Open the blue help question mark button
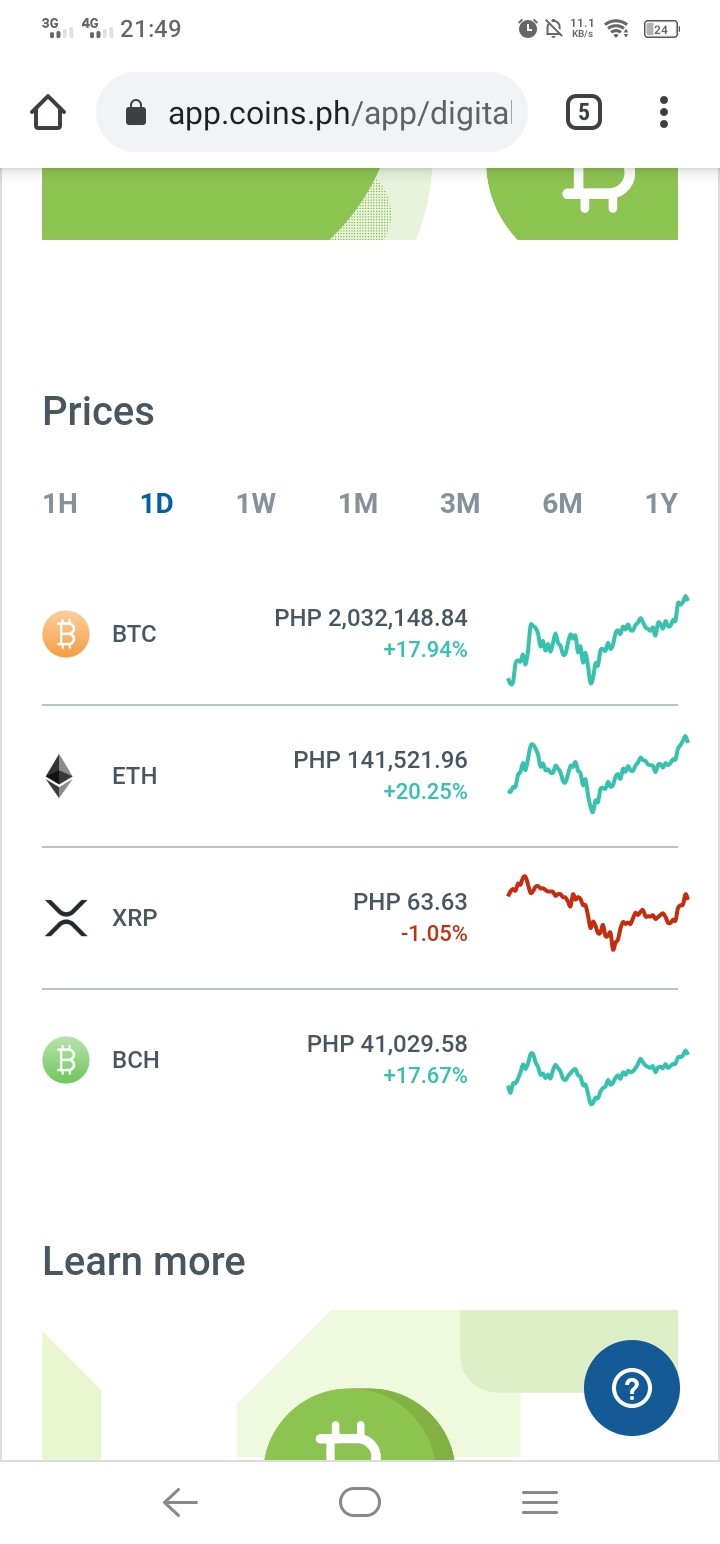Image resolution: width=720 pixels, height=1544 pixels. coord(632,1388)
